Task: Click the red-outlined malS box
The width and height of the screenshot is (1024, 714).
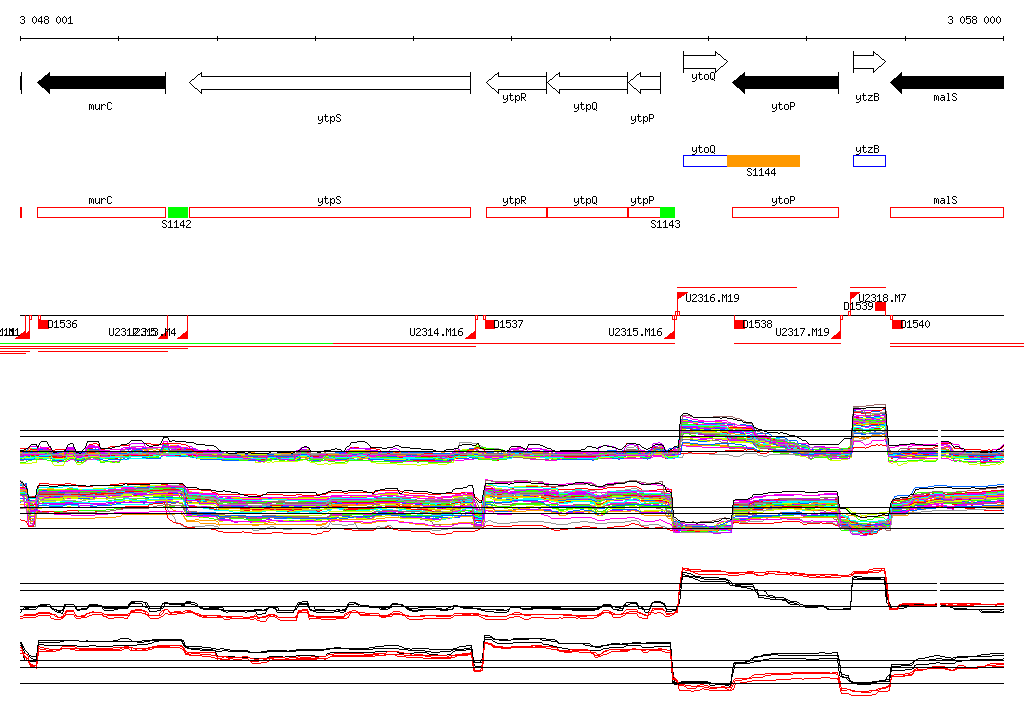Action: pos(947,212)
